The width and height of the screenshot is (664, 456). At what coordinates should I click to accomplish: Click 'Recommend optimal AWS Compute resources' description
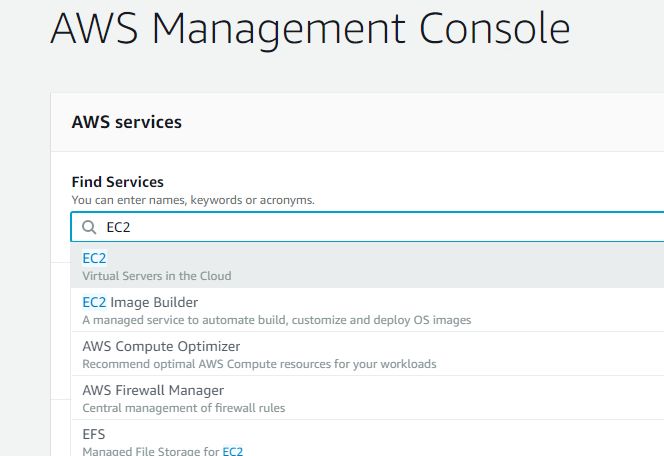click(x=259, y=364)
